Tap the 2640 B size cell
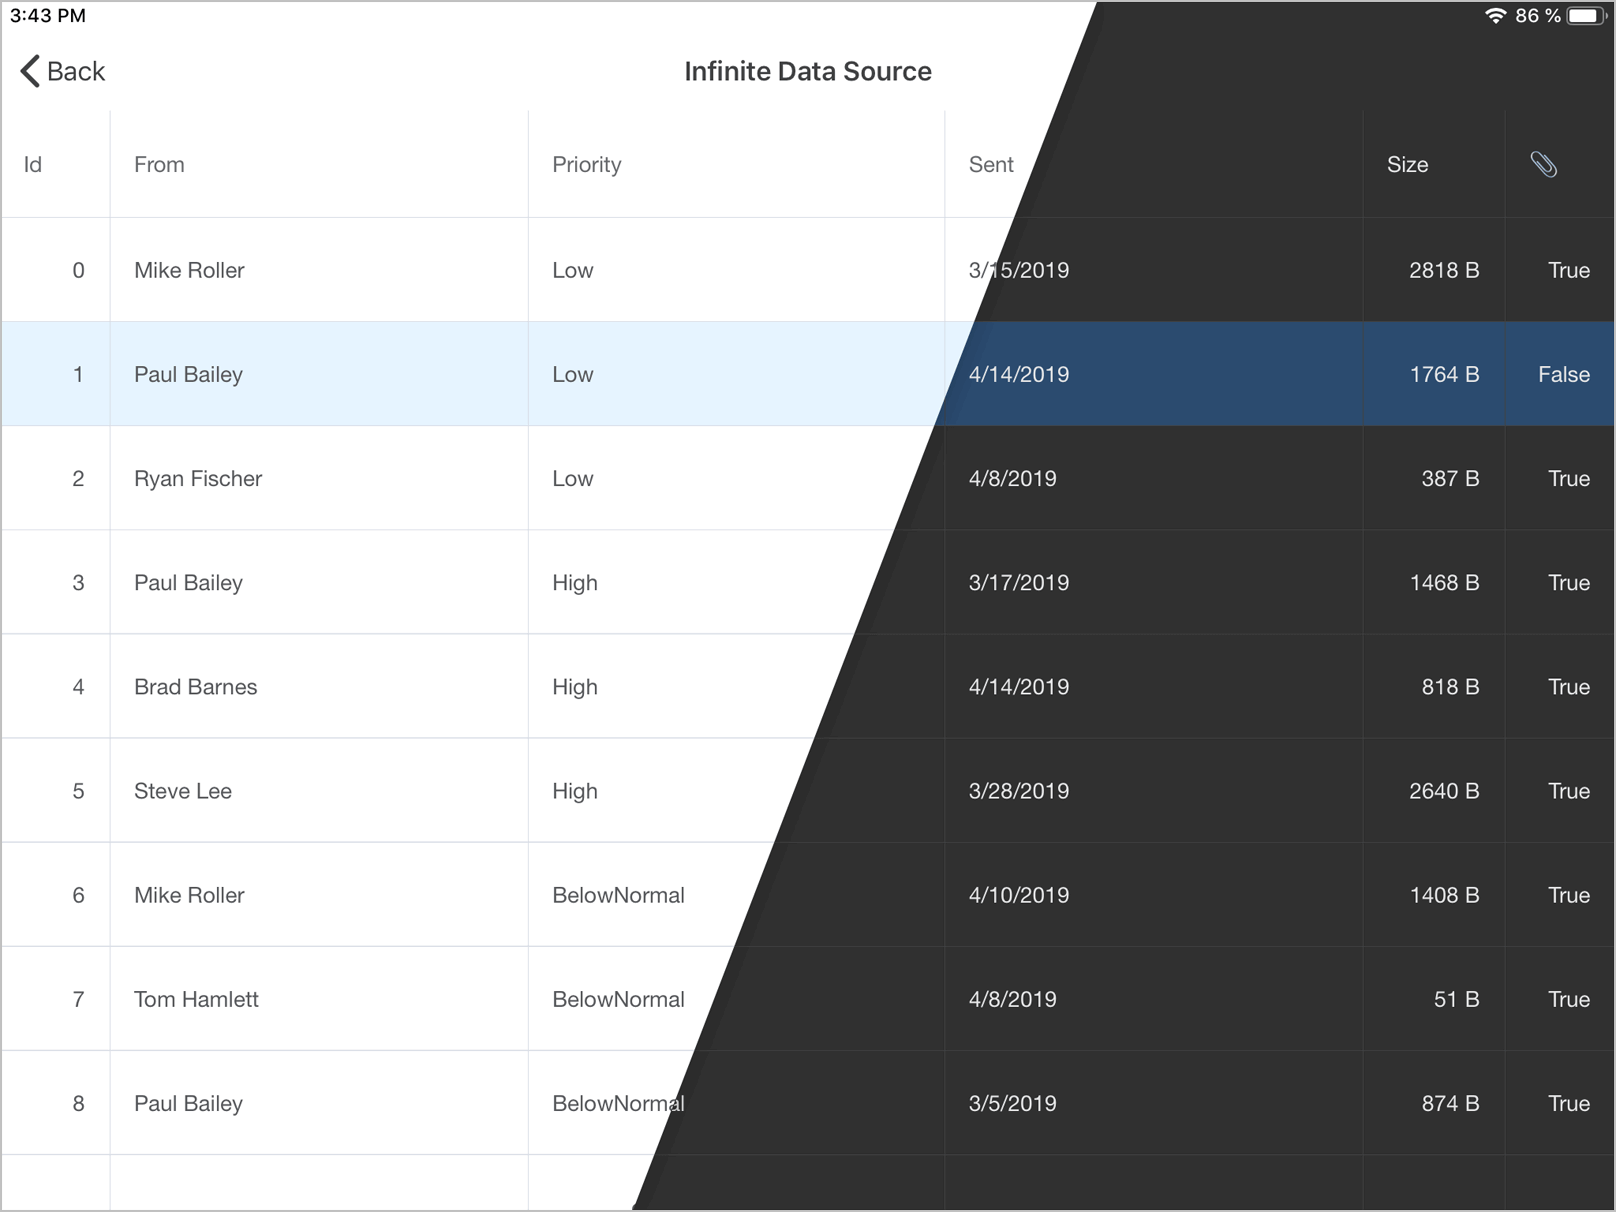 [1443, 791]
